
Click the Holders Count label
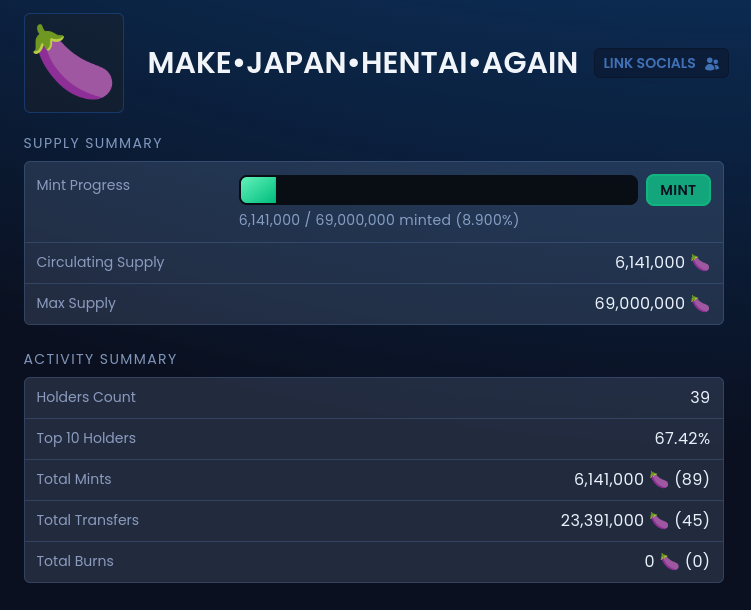[x=86, y=397]
